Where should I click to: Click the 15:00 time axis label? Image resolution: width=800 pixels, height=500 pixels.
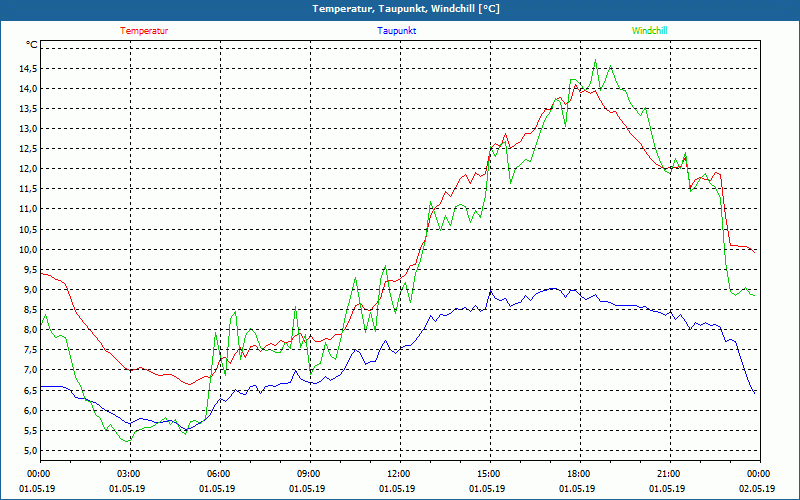(x=490, y=474)
